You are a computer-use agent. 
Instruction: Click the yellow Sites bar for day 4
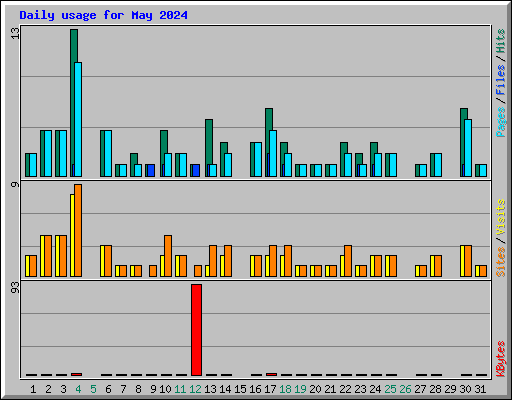coord(72,235)
